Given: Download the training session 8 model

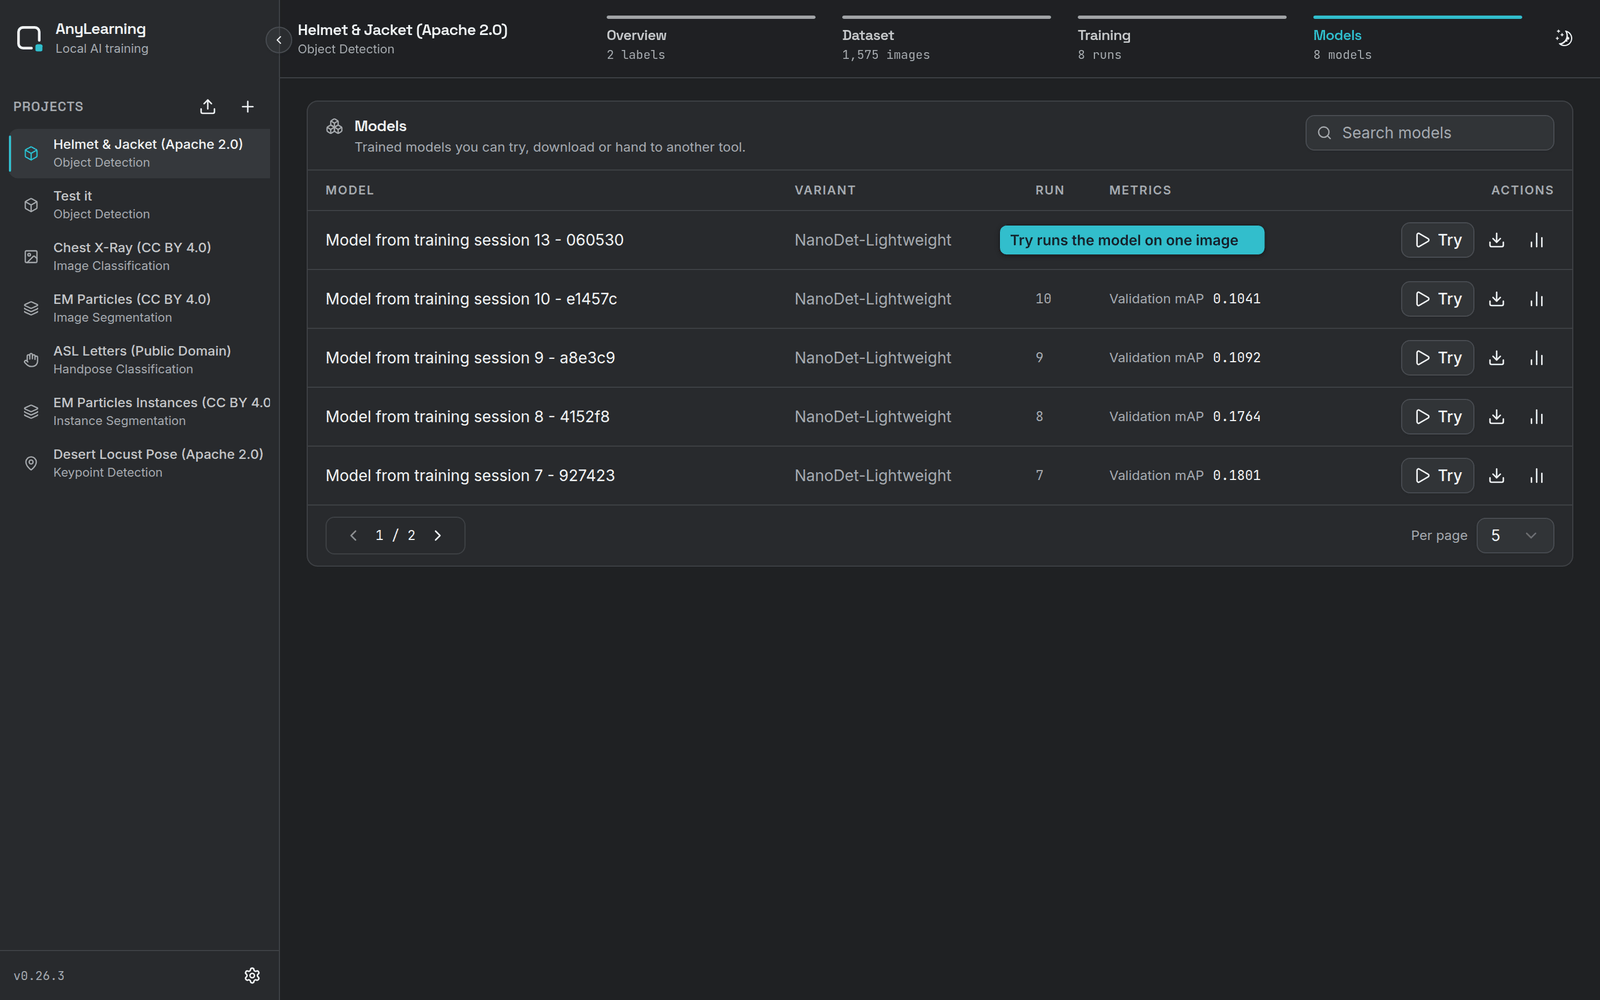Looking at the screenshot, I should [x=1497, y=417].
